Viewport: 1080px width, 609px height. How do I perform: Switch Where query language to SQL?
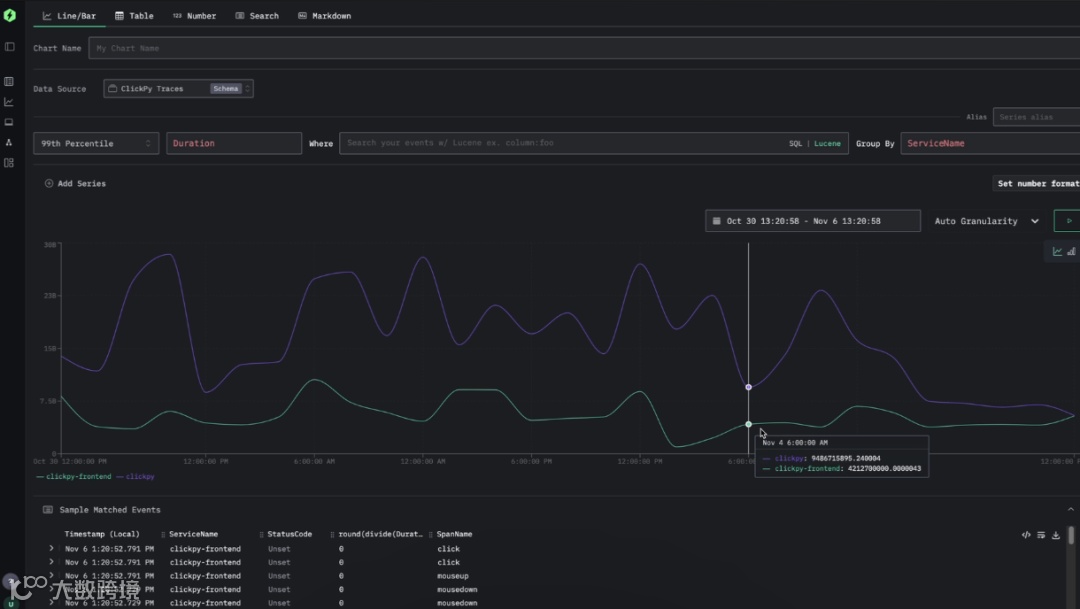[796, 143]
